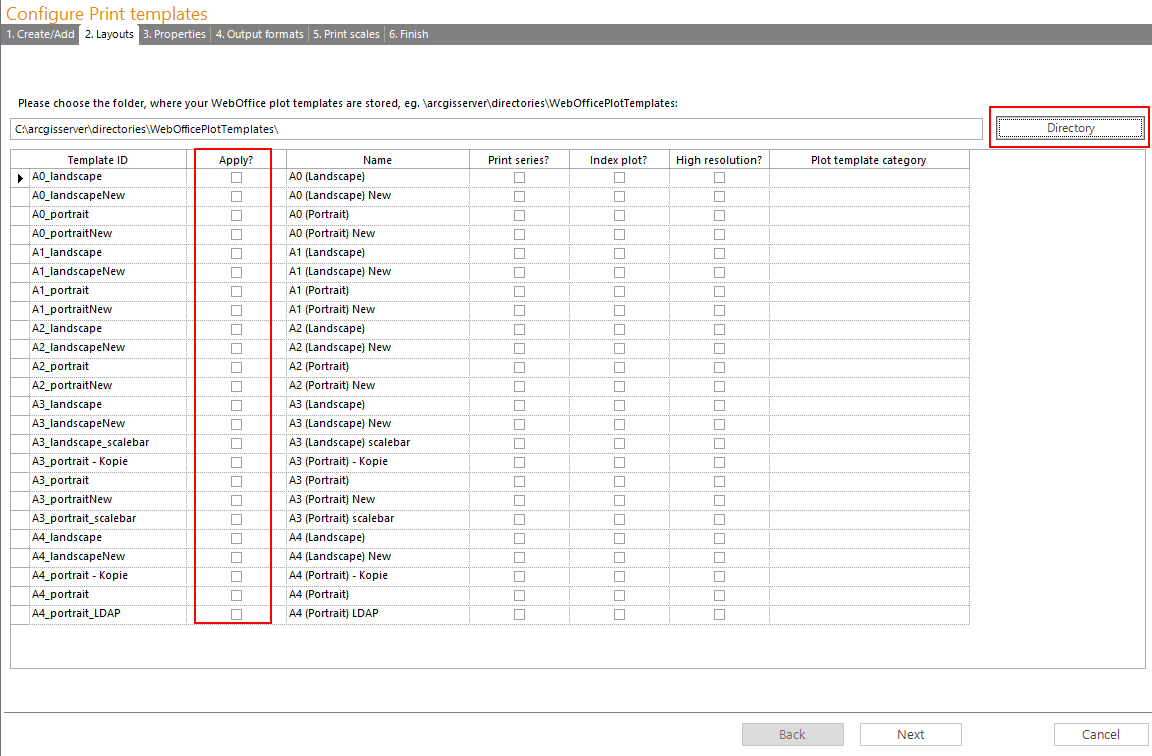Switch to the 1. Create/Add tab
Viewport: 1152px width, 756px height.
coord(40,34)
